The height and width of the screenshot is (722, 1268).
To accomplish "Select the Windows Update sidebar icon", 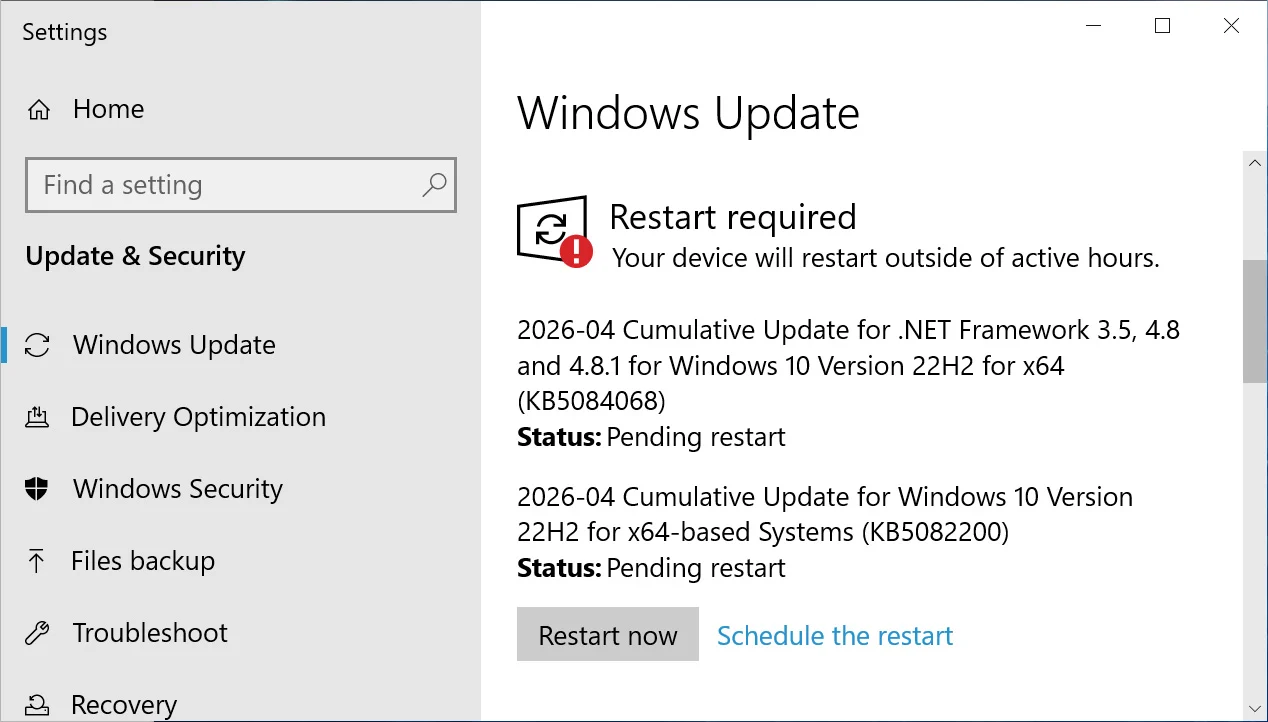I will [x=37, y=345].
